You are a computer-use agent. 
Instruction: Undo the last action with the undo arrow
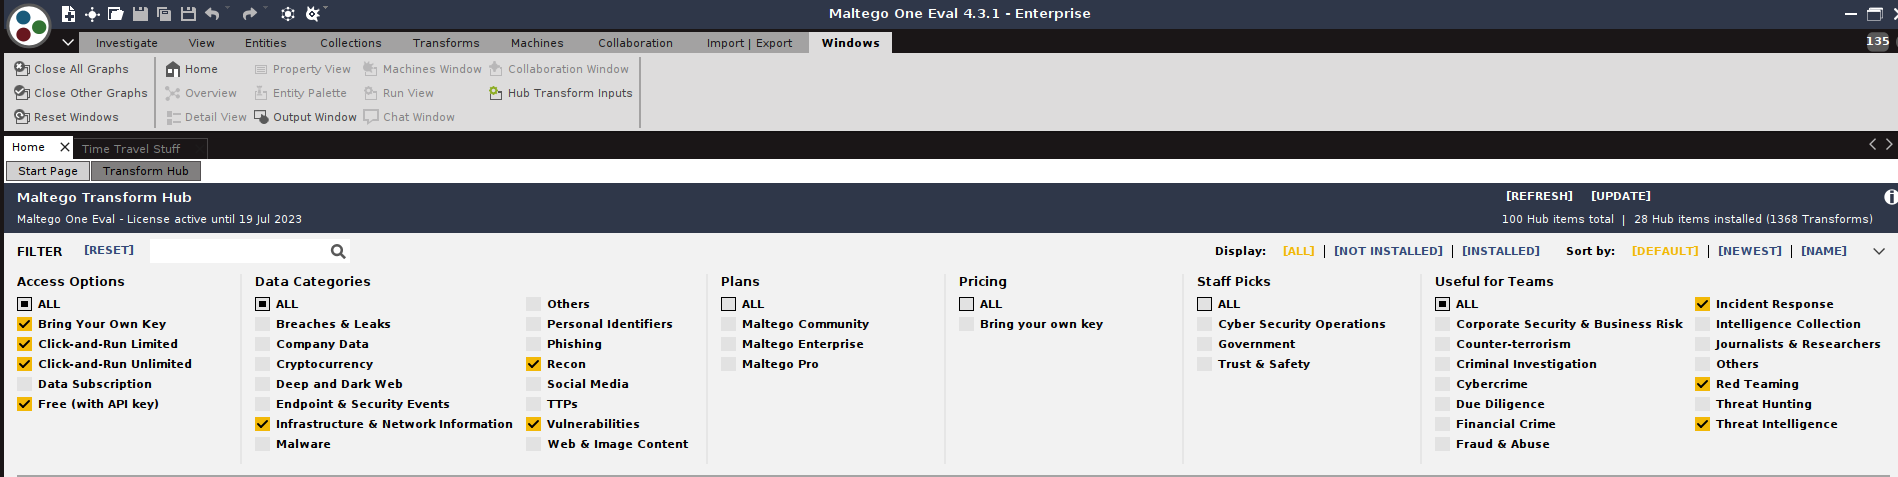(x=212, y=14)
